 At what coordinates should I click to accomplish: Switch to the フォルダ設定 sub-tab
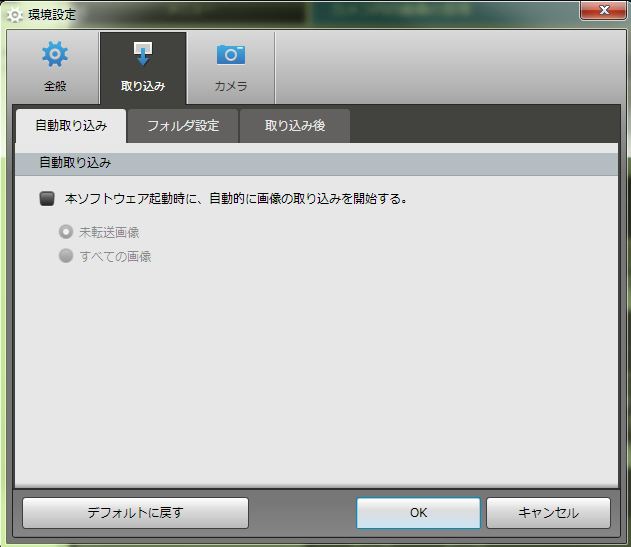tap(183, 126)
